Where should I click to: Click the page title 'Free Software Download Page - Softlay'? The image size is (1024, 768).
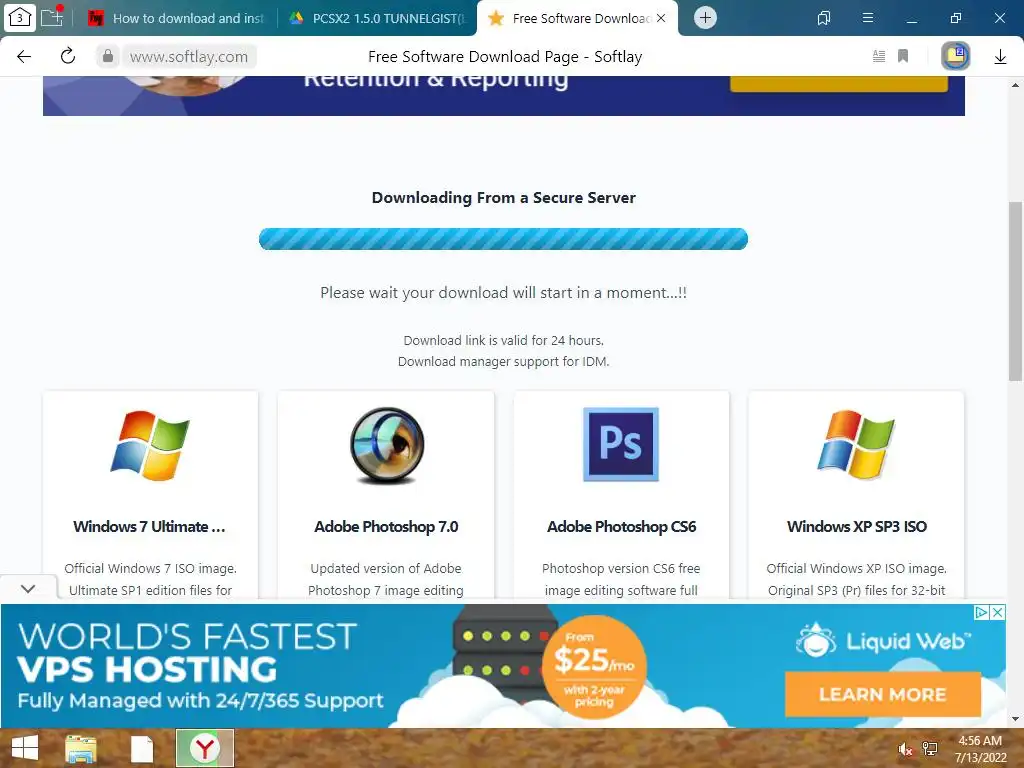[x=505, y=57]
